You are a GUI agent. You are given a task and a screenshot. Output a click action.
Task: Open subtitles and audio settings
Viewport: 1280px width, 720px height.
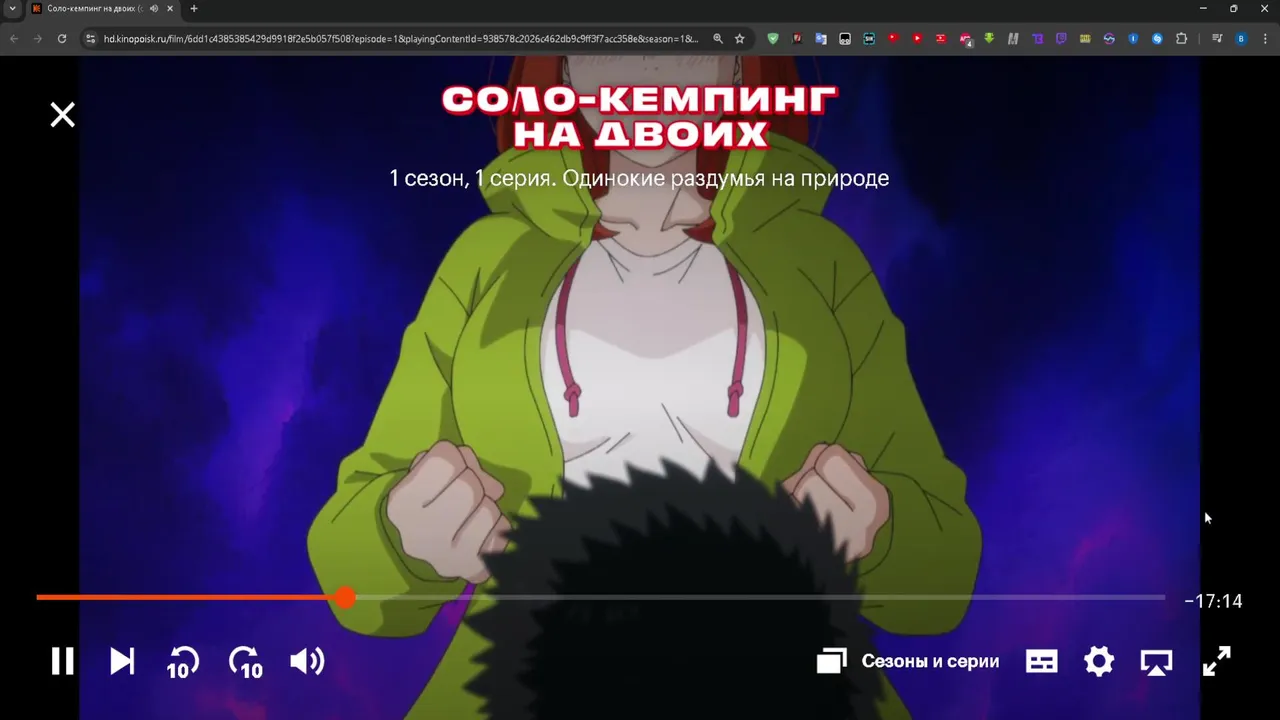(1041, 661)
